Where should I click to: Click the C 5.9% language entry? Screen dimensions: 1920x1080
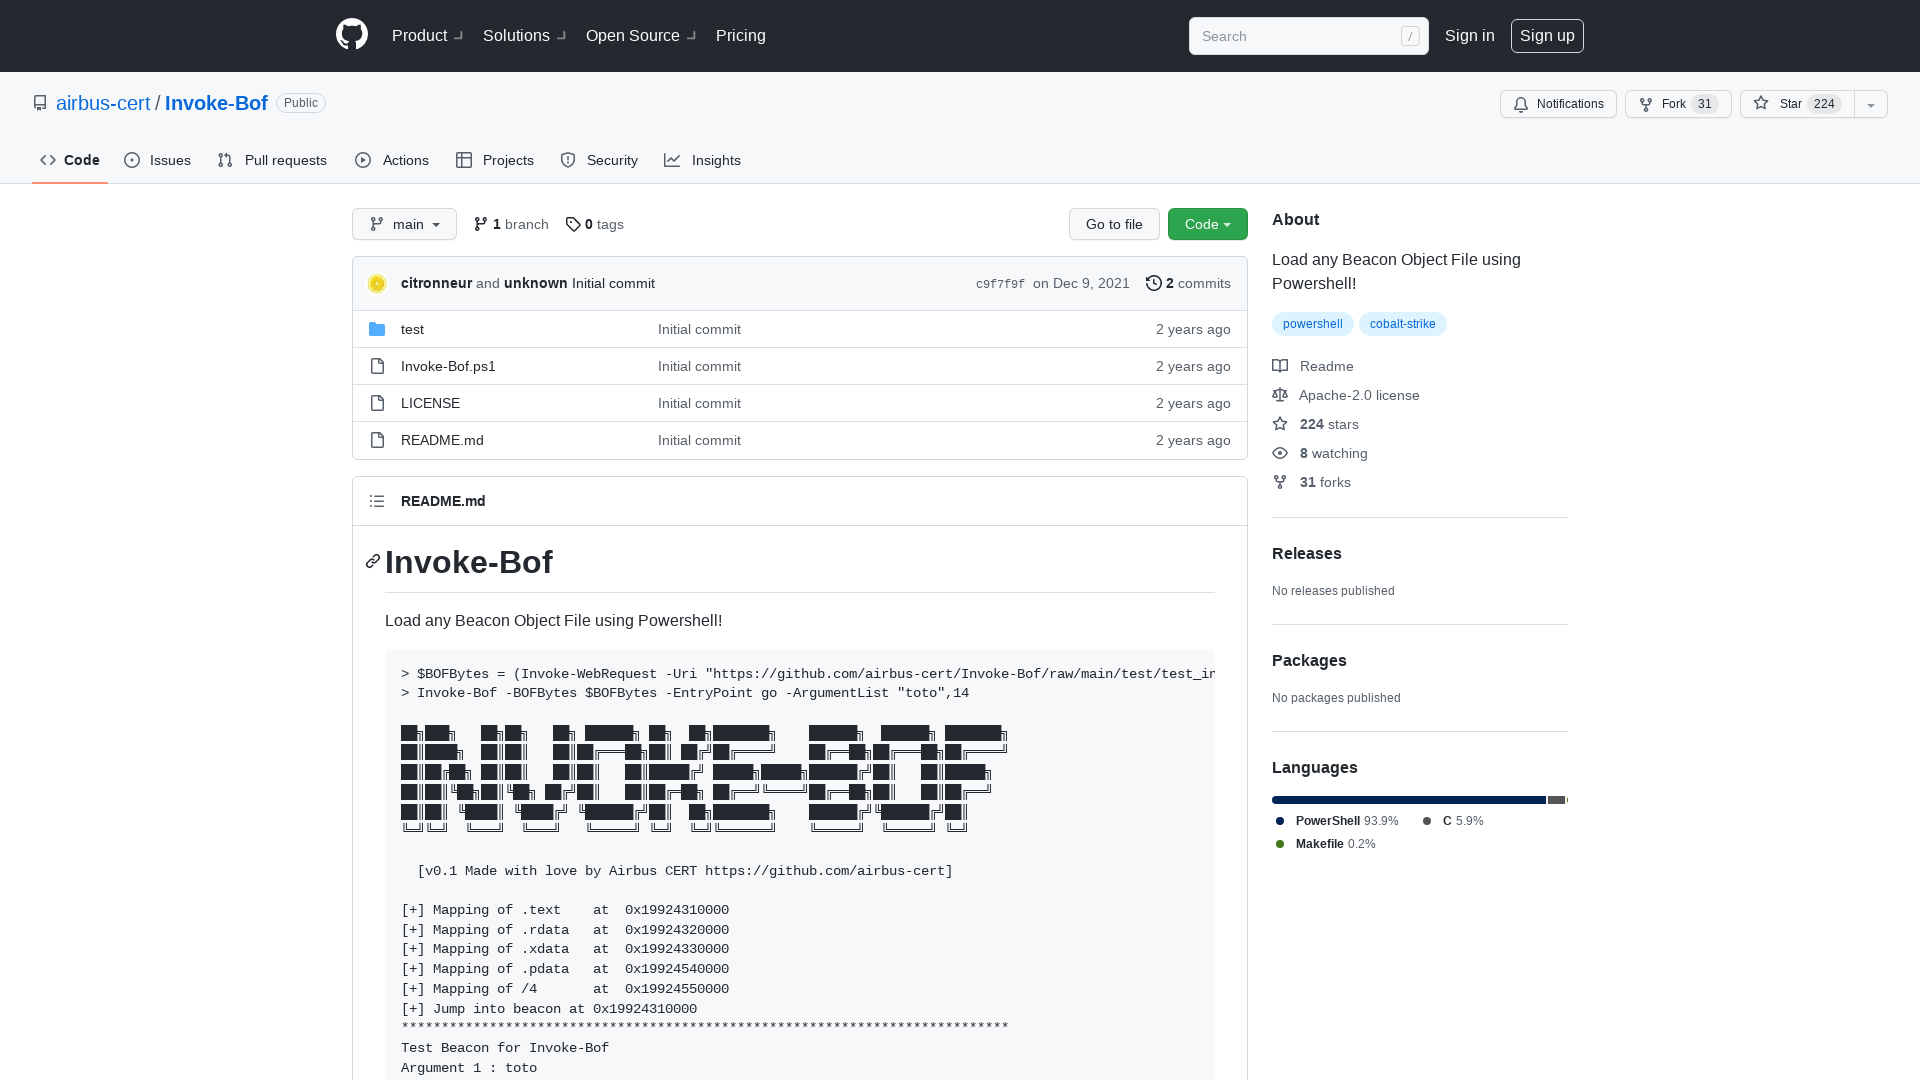click(1453, 821)
